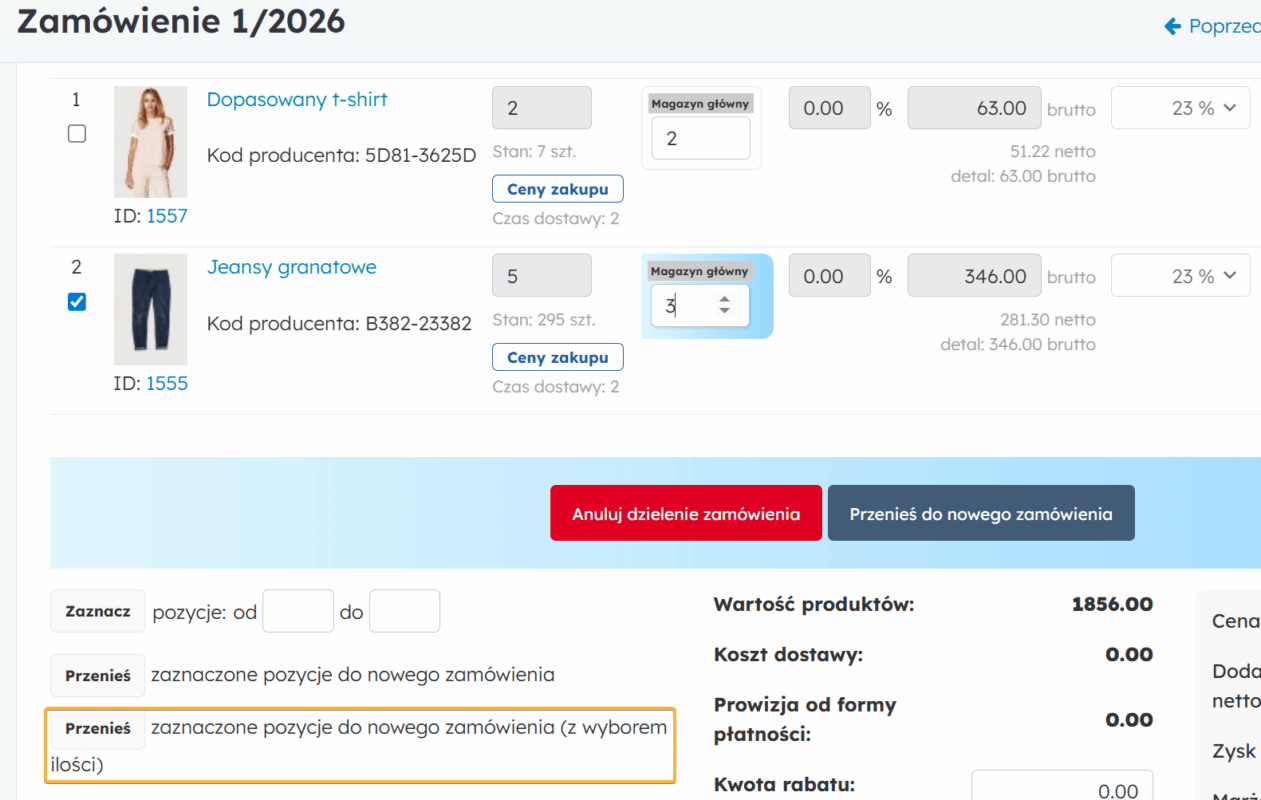The height and width of the screenshot is (800, 1261).
Task: Uncheck the Jeansy granatowe row checkbox
Action: point(77,302)
